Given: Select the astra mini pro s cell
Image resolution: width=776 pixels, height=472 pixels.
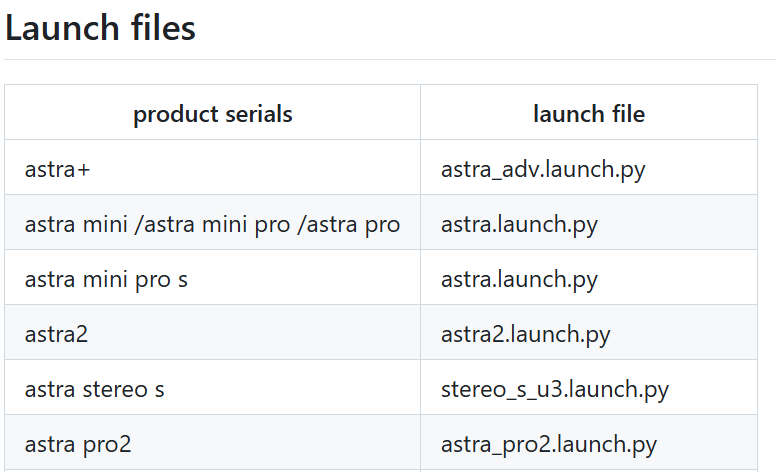Looking at the screenshot, I should (x=106, y=279).
